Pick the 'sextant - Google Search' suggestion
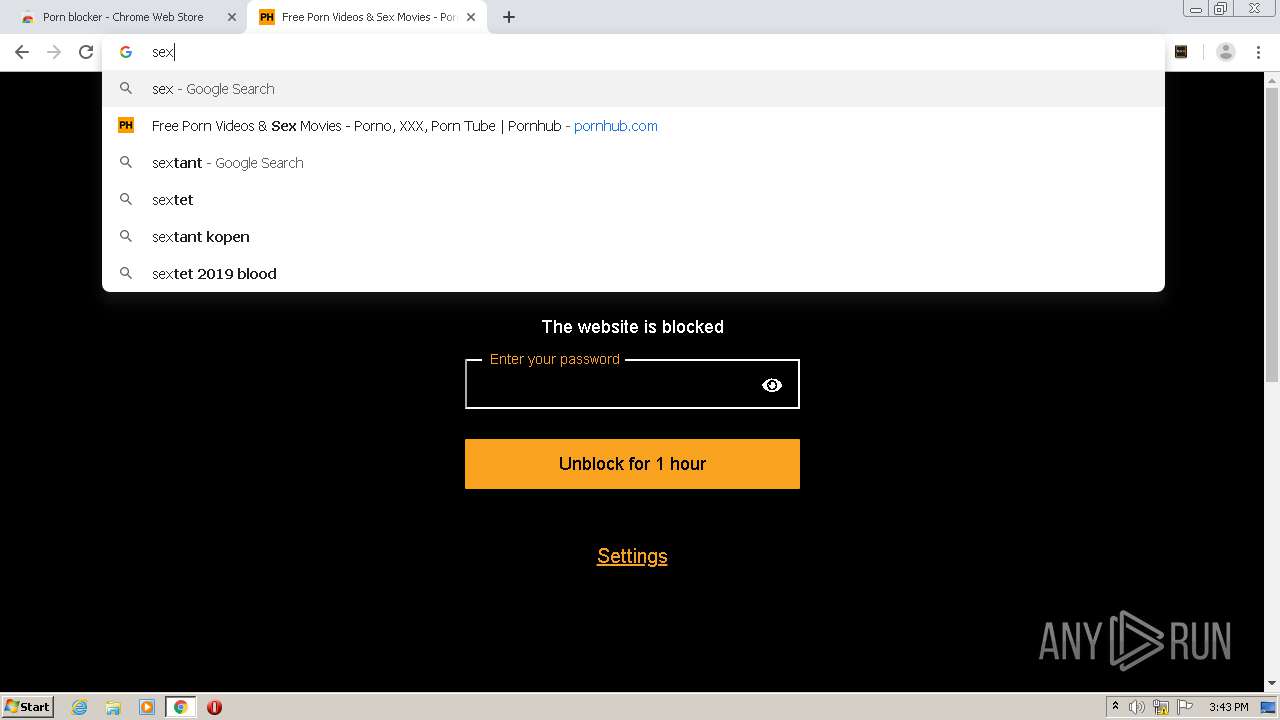 (633, 163)
